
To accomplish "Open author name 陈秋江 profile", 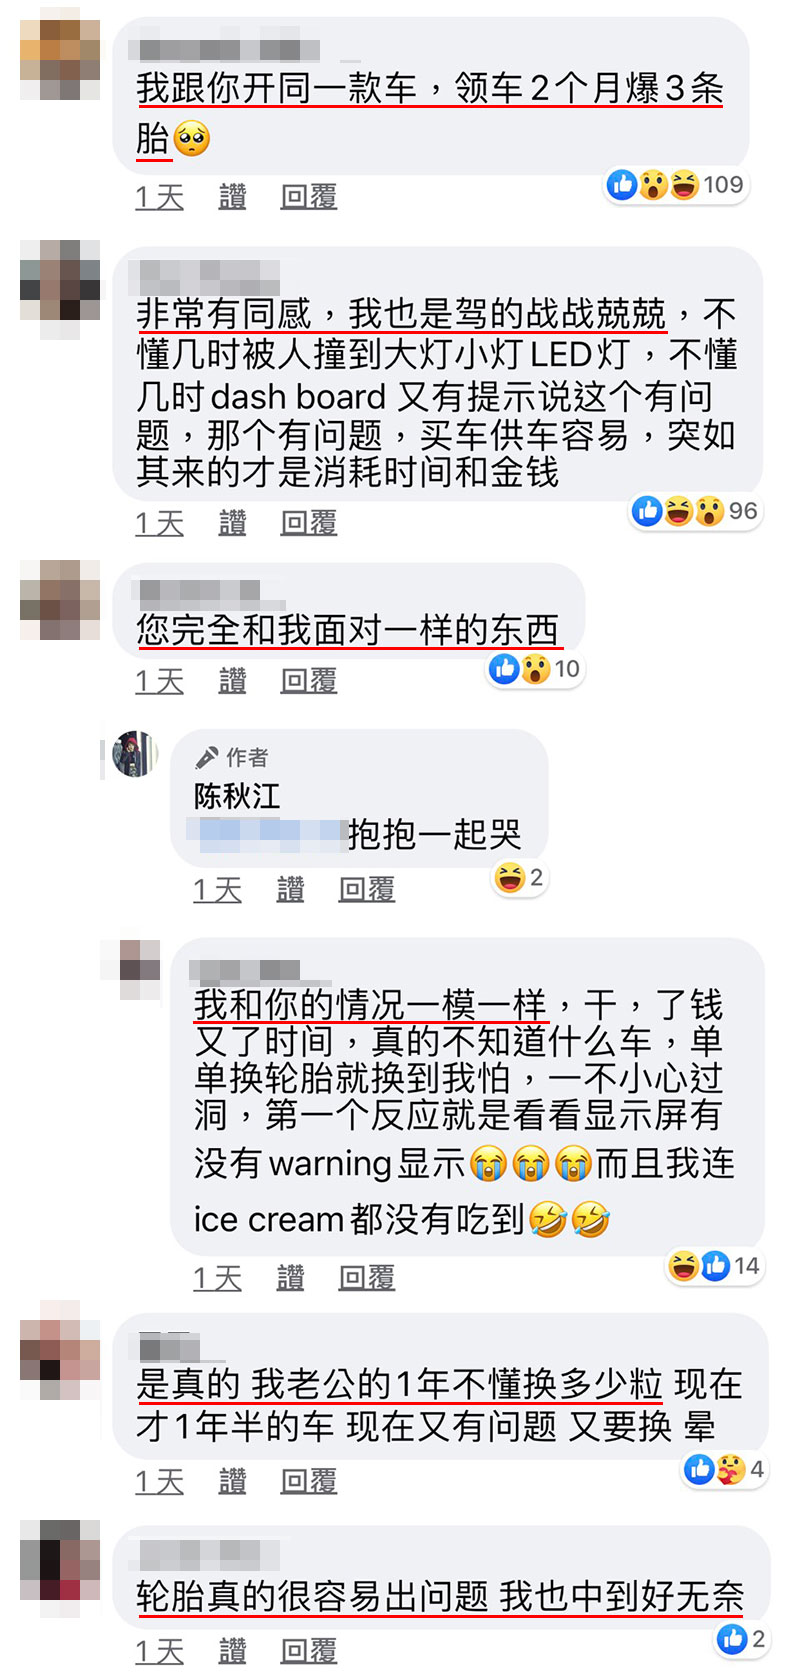I will point(237,796).
